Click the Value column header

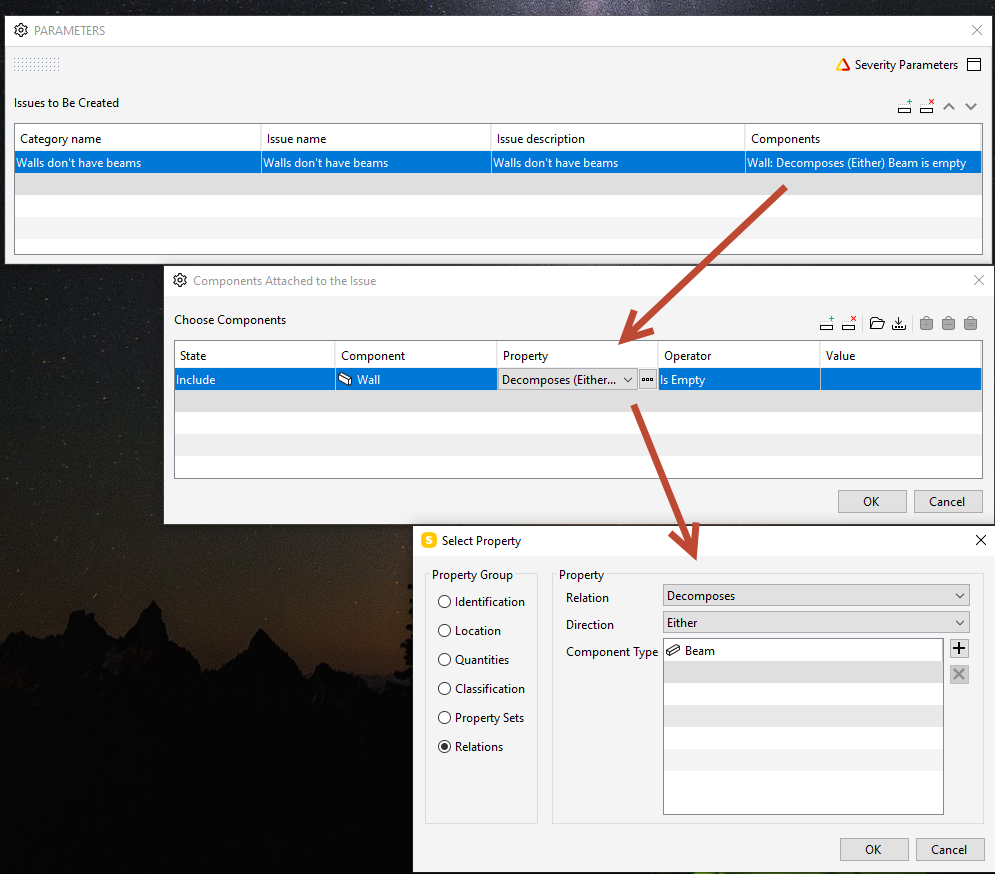tap(901, 355)
